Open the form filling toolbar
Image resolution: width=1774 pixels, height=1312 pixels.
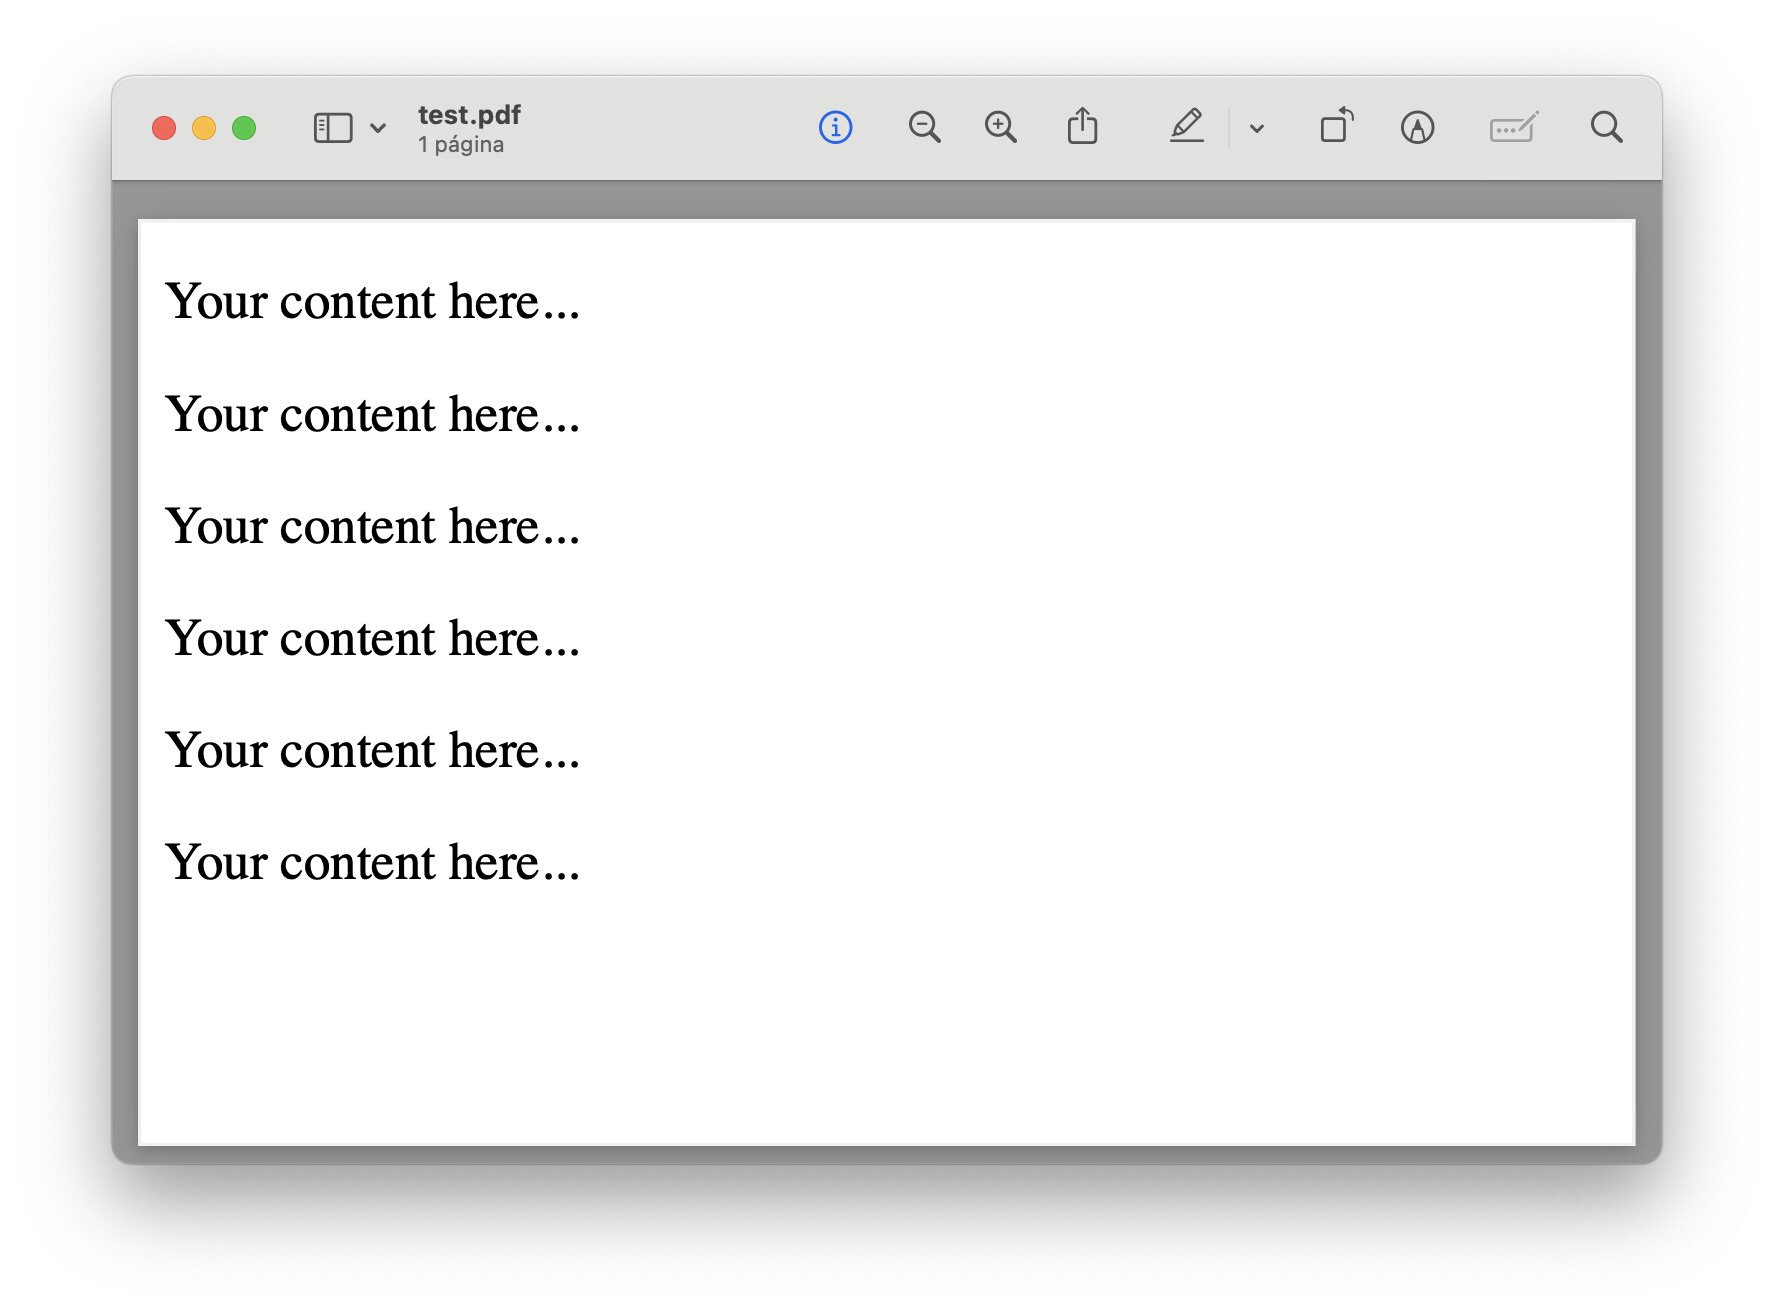(x=1513, y=128)
